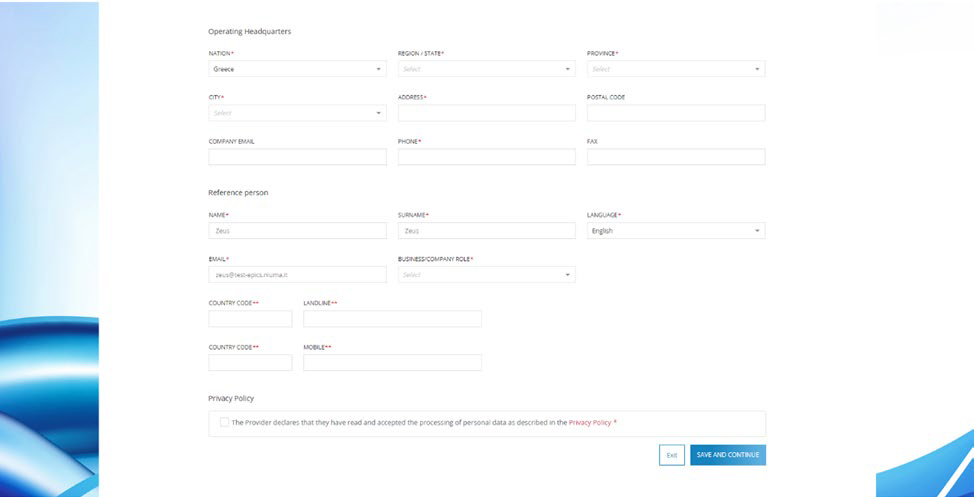This screenshot has height=497, width=974.
Task: Open the Province select dropdown
Action: coord(675,69)
